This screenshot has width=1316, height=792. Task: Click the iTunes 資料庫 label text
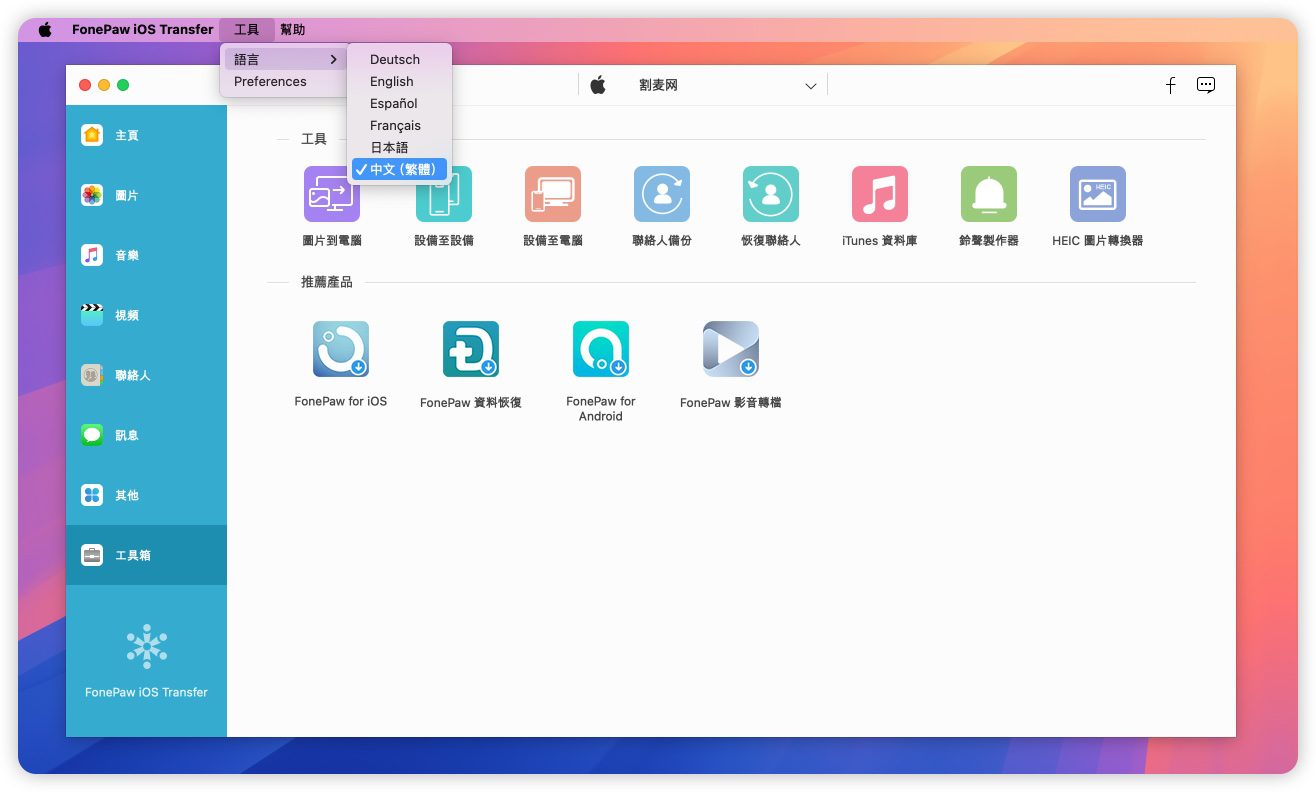[880, 241]
